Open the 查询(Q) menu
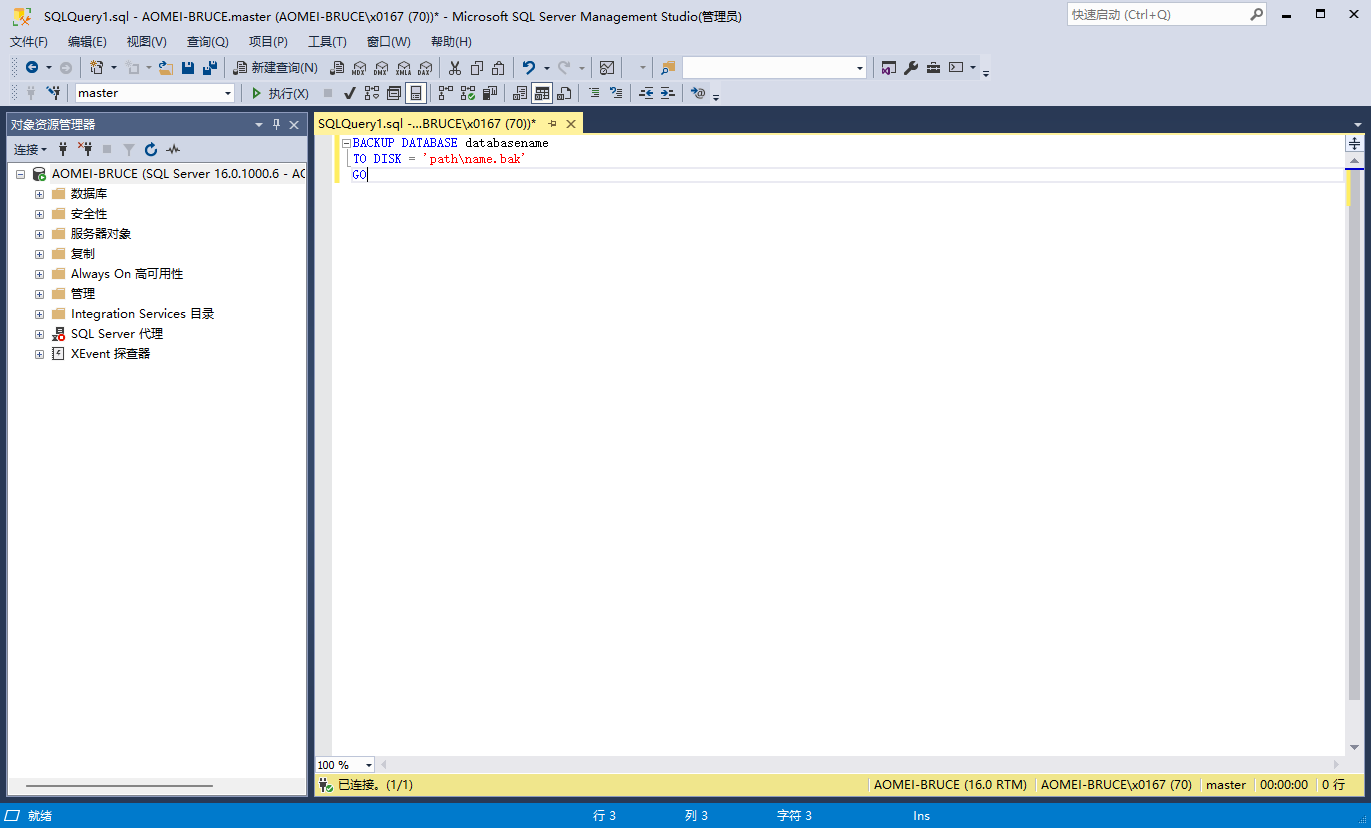Screen dimensions: 1371x828 [207, 41]
